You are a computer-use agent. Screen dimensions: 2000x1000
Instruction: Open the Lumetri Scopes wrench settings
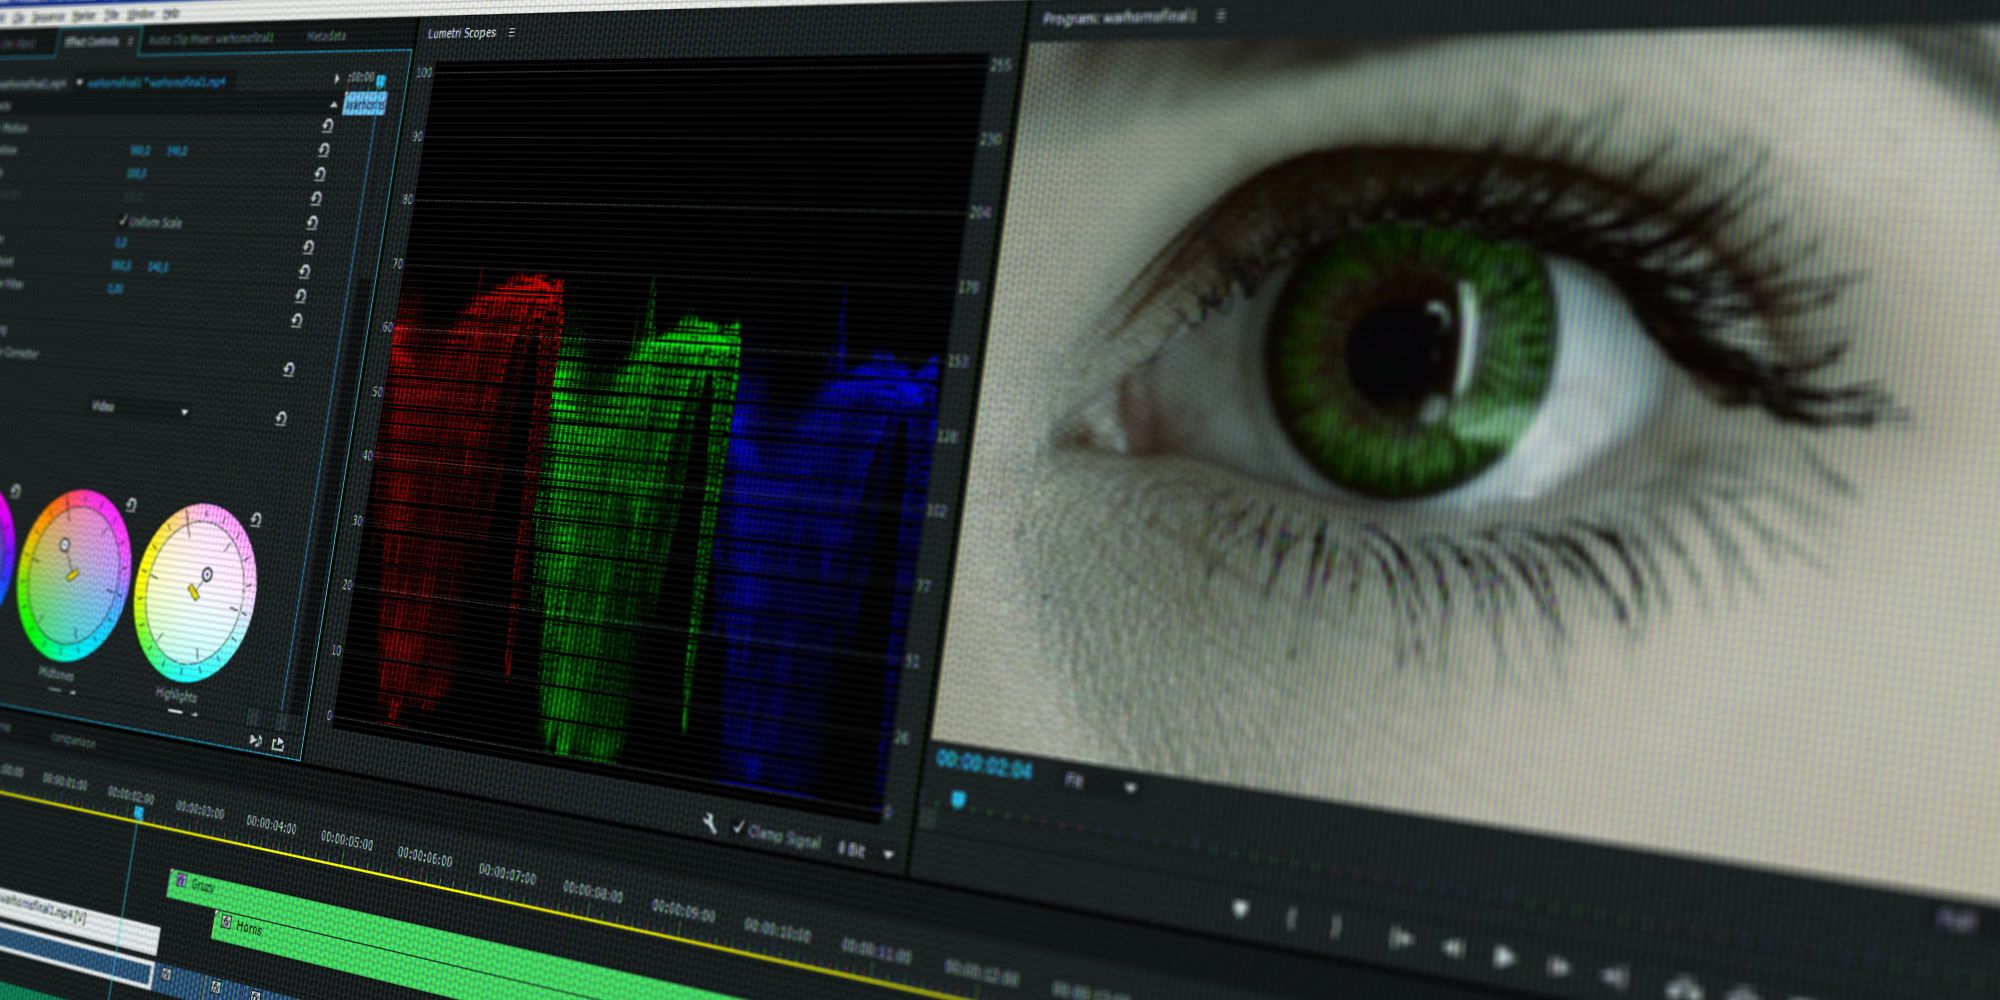click(x=709, y=823)
